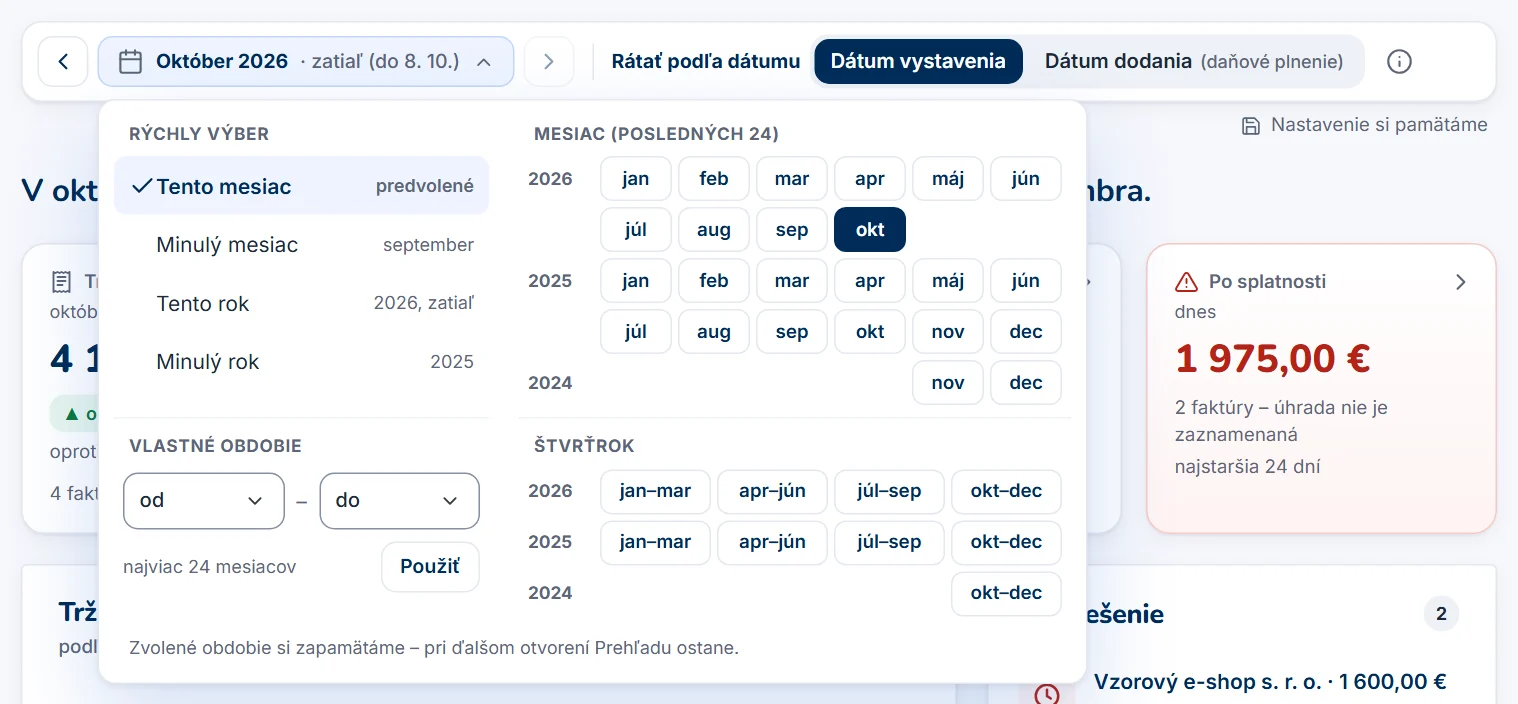
Task: Go to next period with right arrow
Action: (x=548, y=62)
